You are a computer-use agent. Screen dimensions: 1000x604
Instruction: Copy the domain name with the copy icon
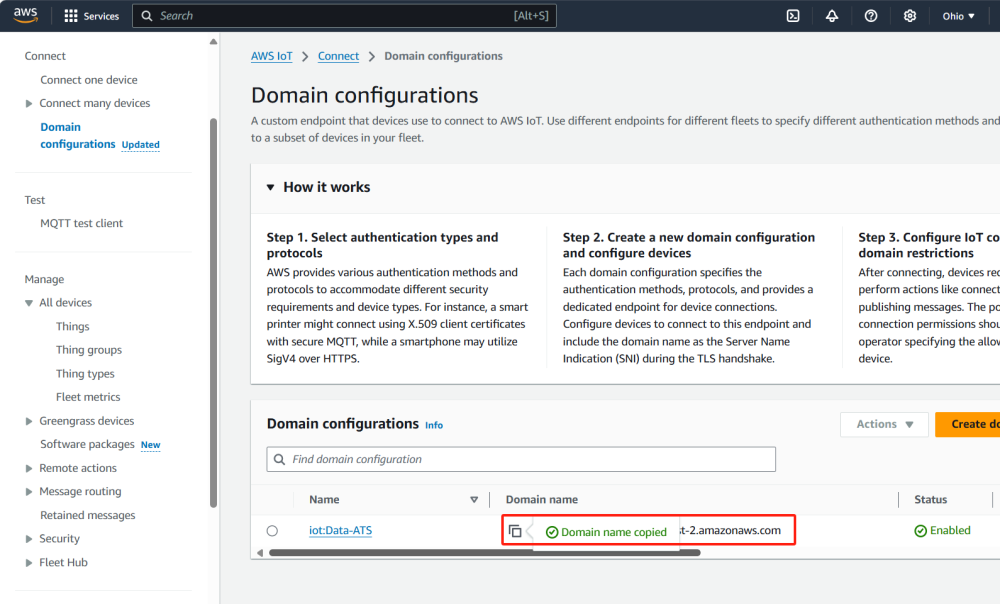point(515,531)
